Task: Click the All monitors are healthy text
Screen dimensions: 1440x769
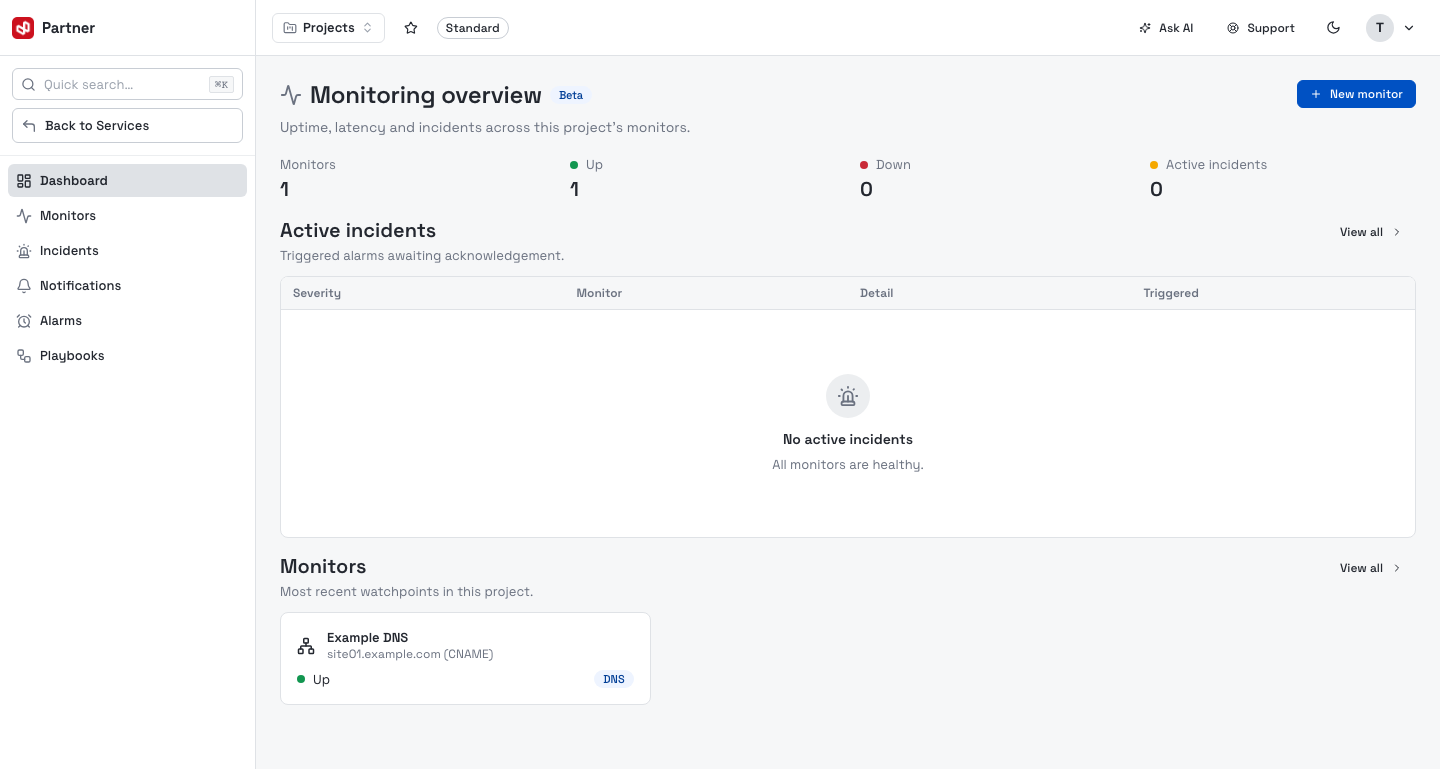Action: click(x=848, y=465)
